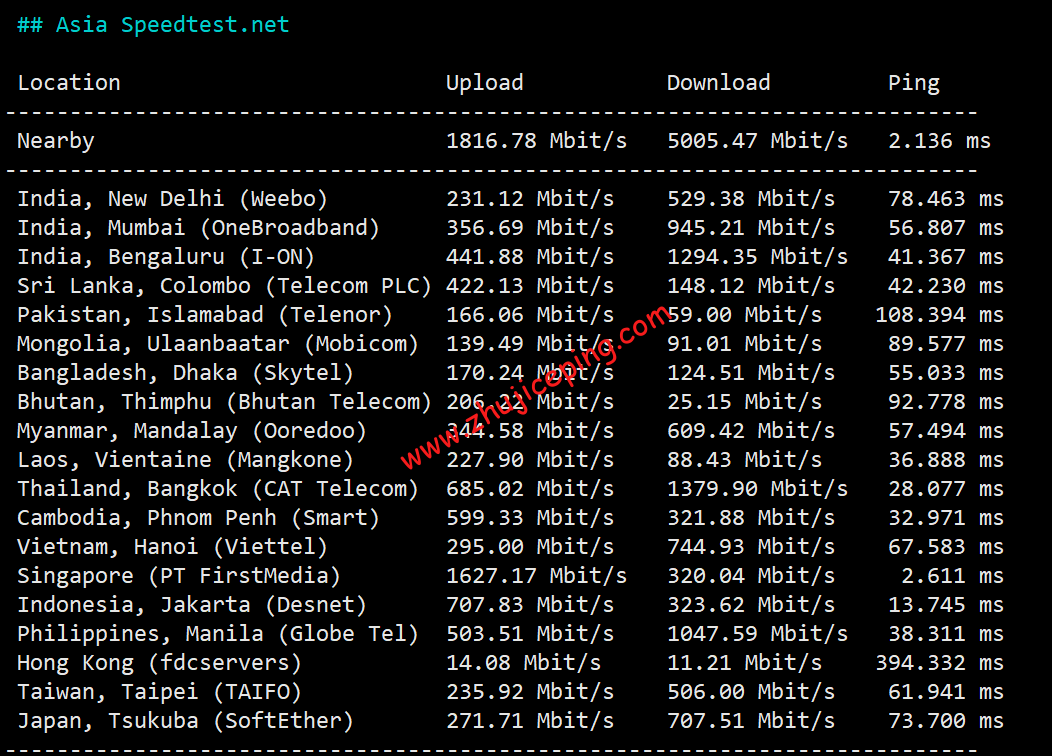This screenshot has height=756, width=1052.
Task: Select Singapore ping '2.611 ms'
Action: (953, 576)
